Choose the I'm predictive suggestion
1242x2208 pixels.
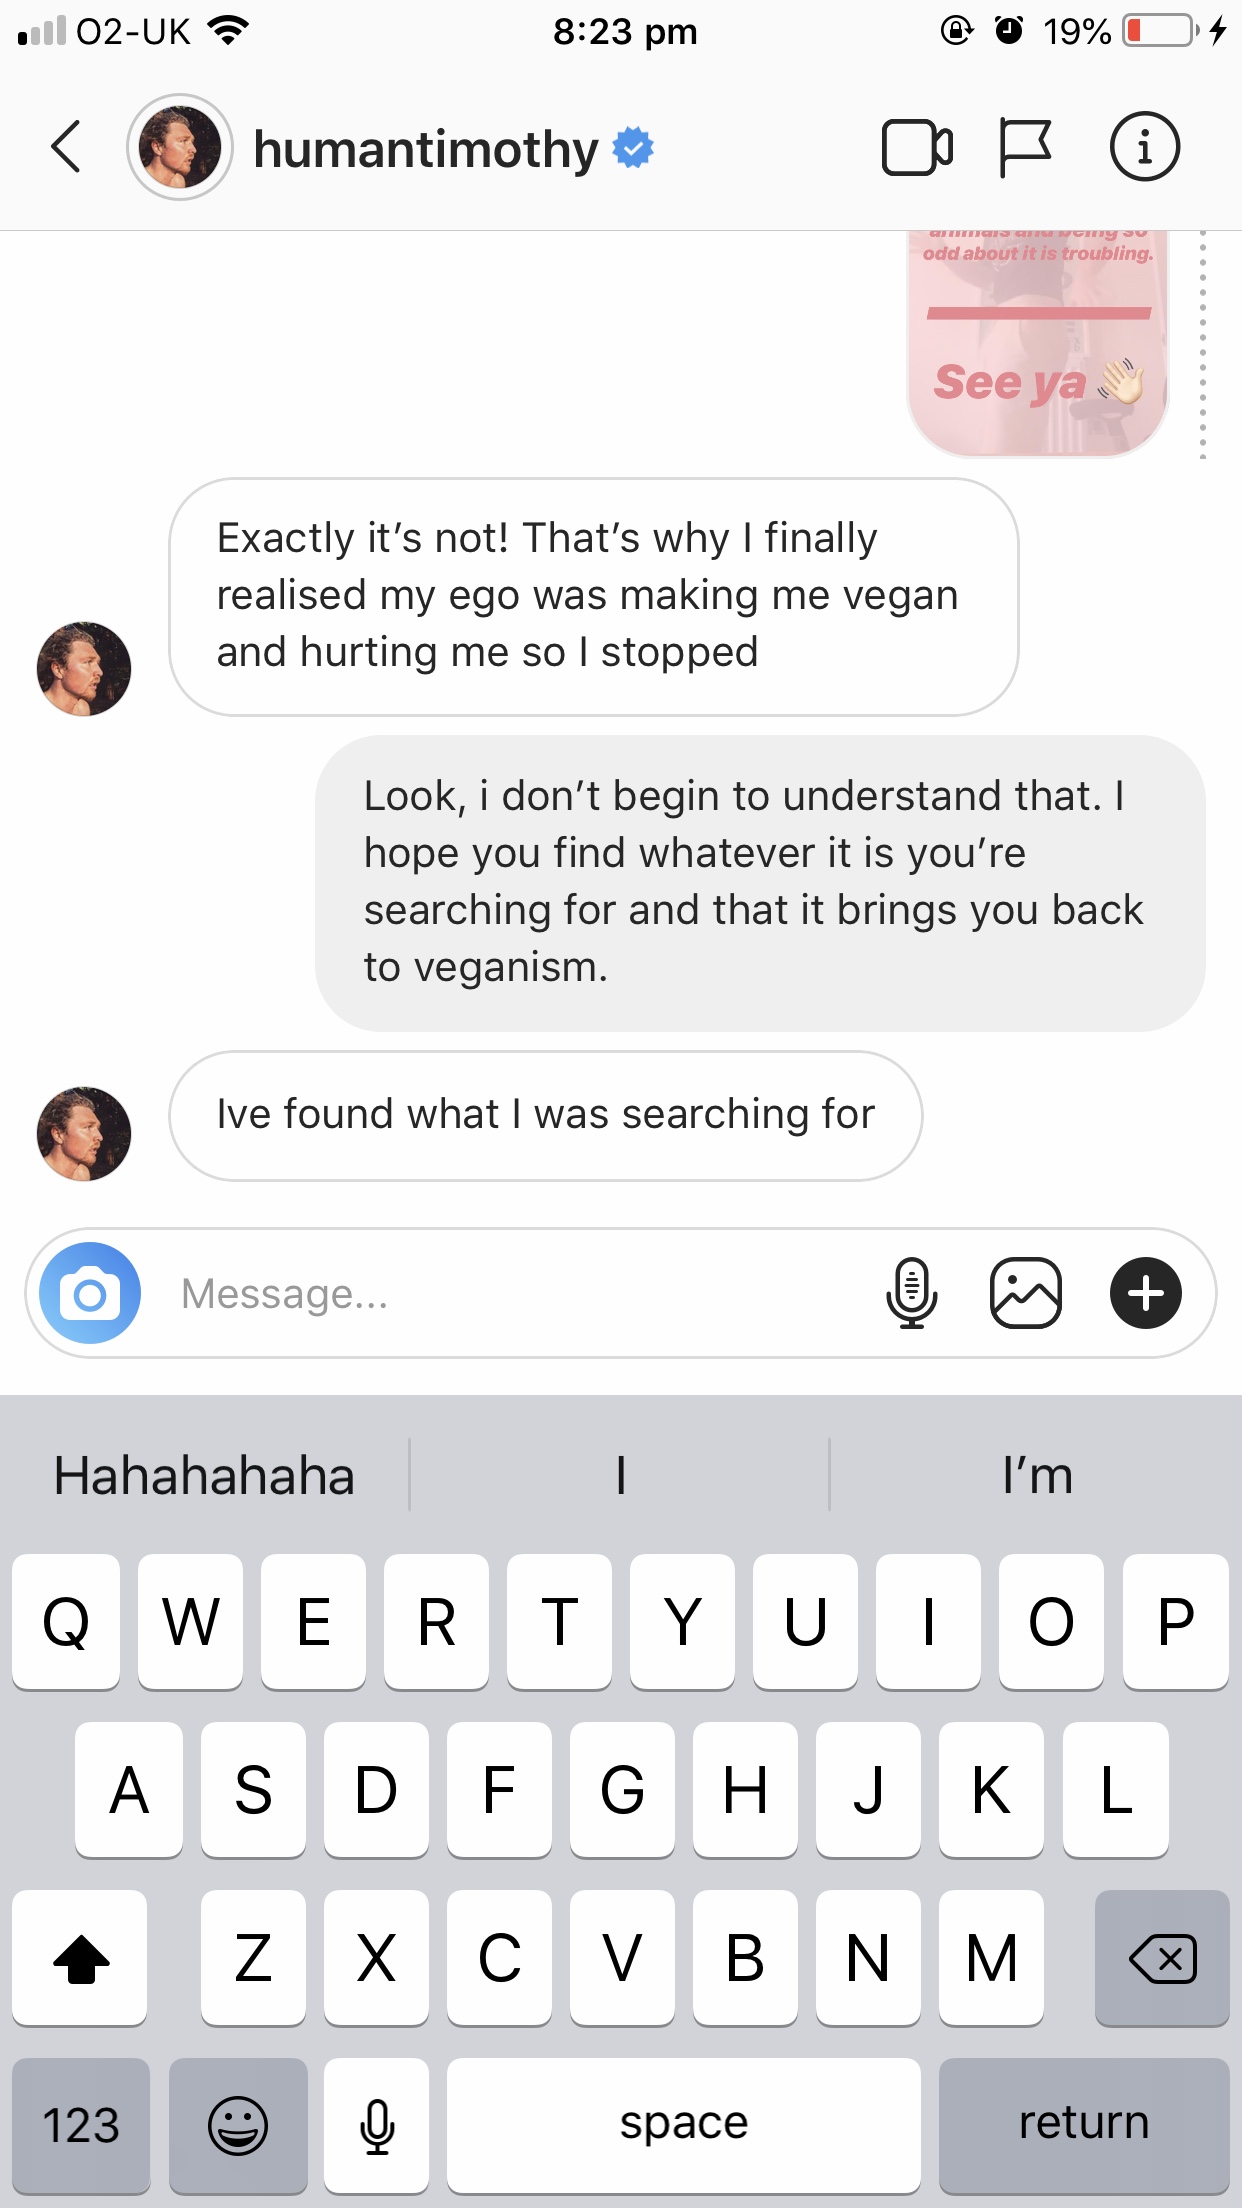tap(1037, 1476)
